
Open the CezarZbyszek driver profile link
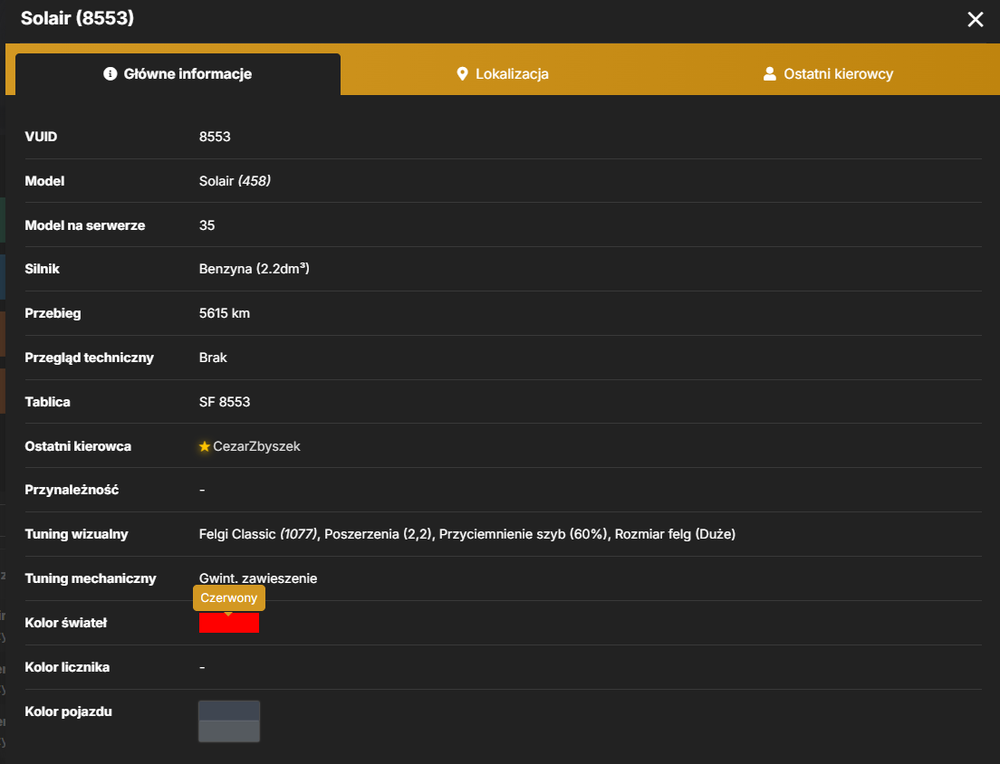[256, 446]
